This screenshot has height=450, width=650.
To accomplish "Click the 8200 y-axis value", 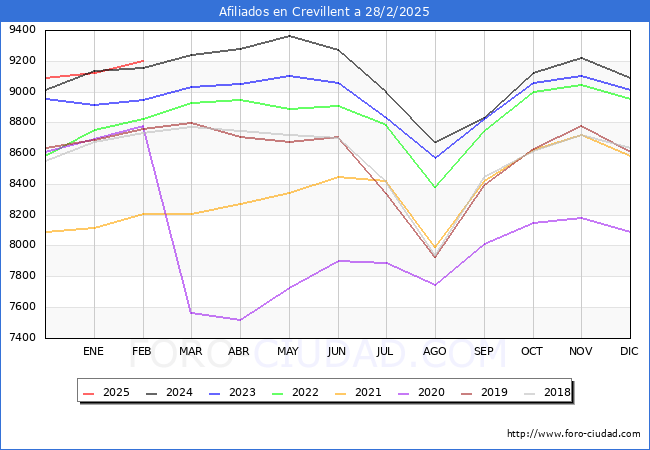I will 22,215.
